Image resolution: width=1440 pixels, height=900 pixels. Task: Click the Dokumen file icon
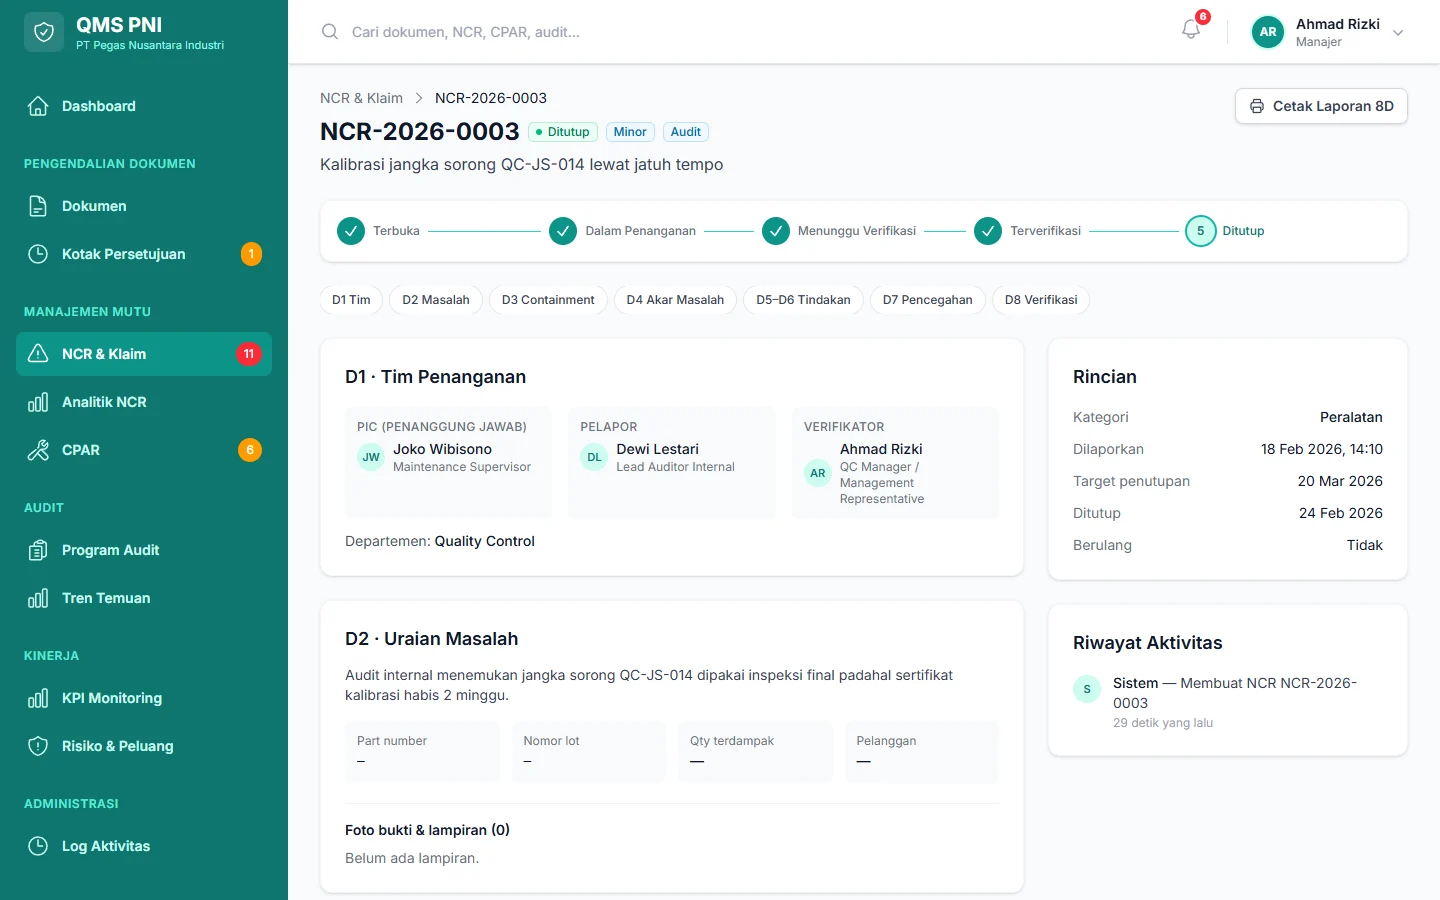pos(38,206)
